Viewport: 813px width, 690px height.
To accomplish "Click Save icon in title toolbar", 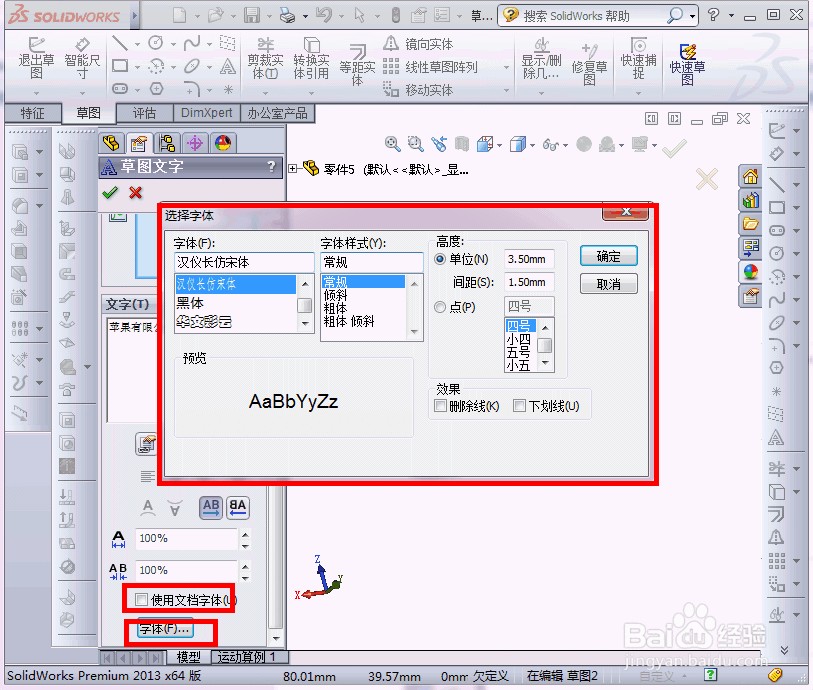I will 252,16.
